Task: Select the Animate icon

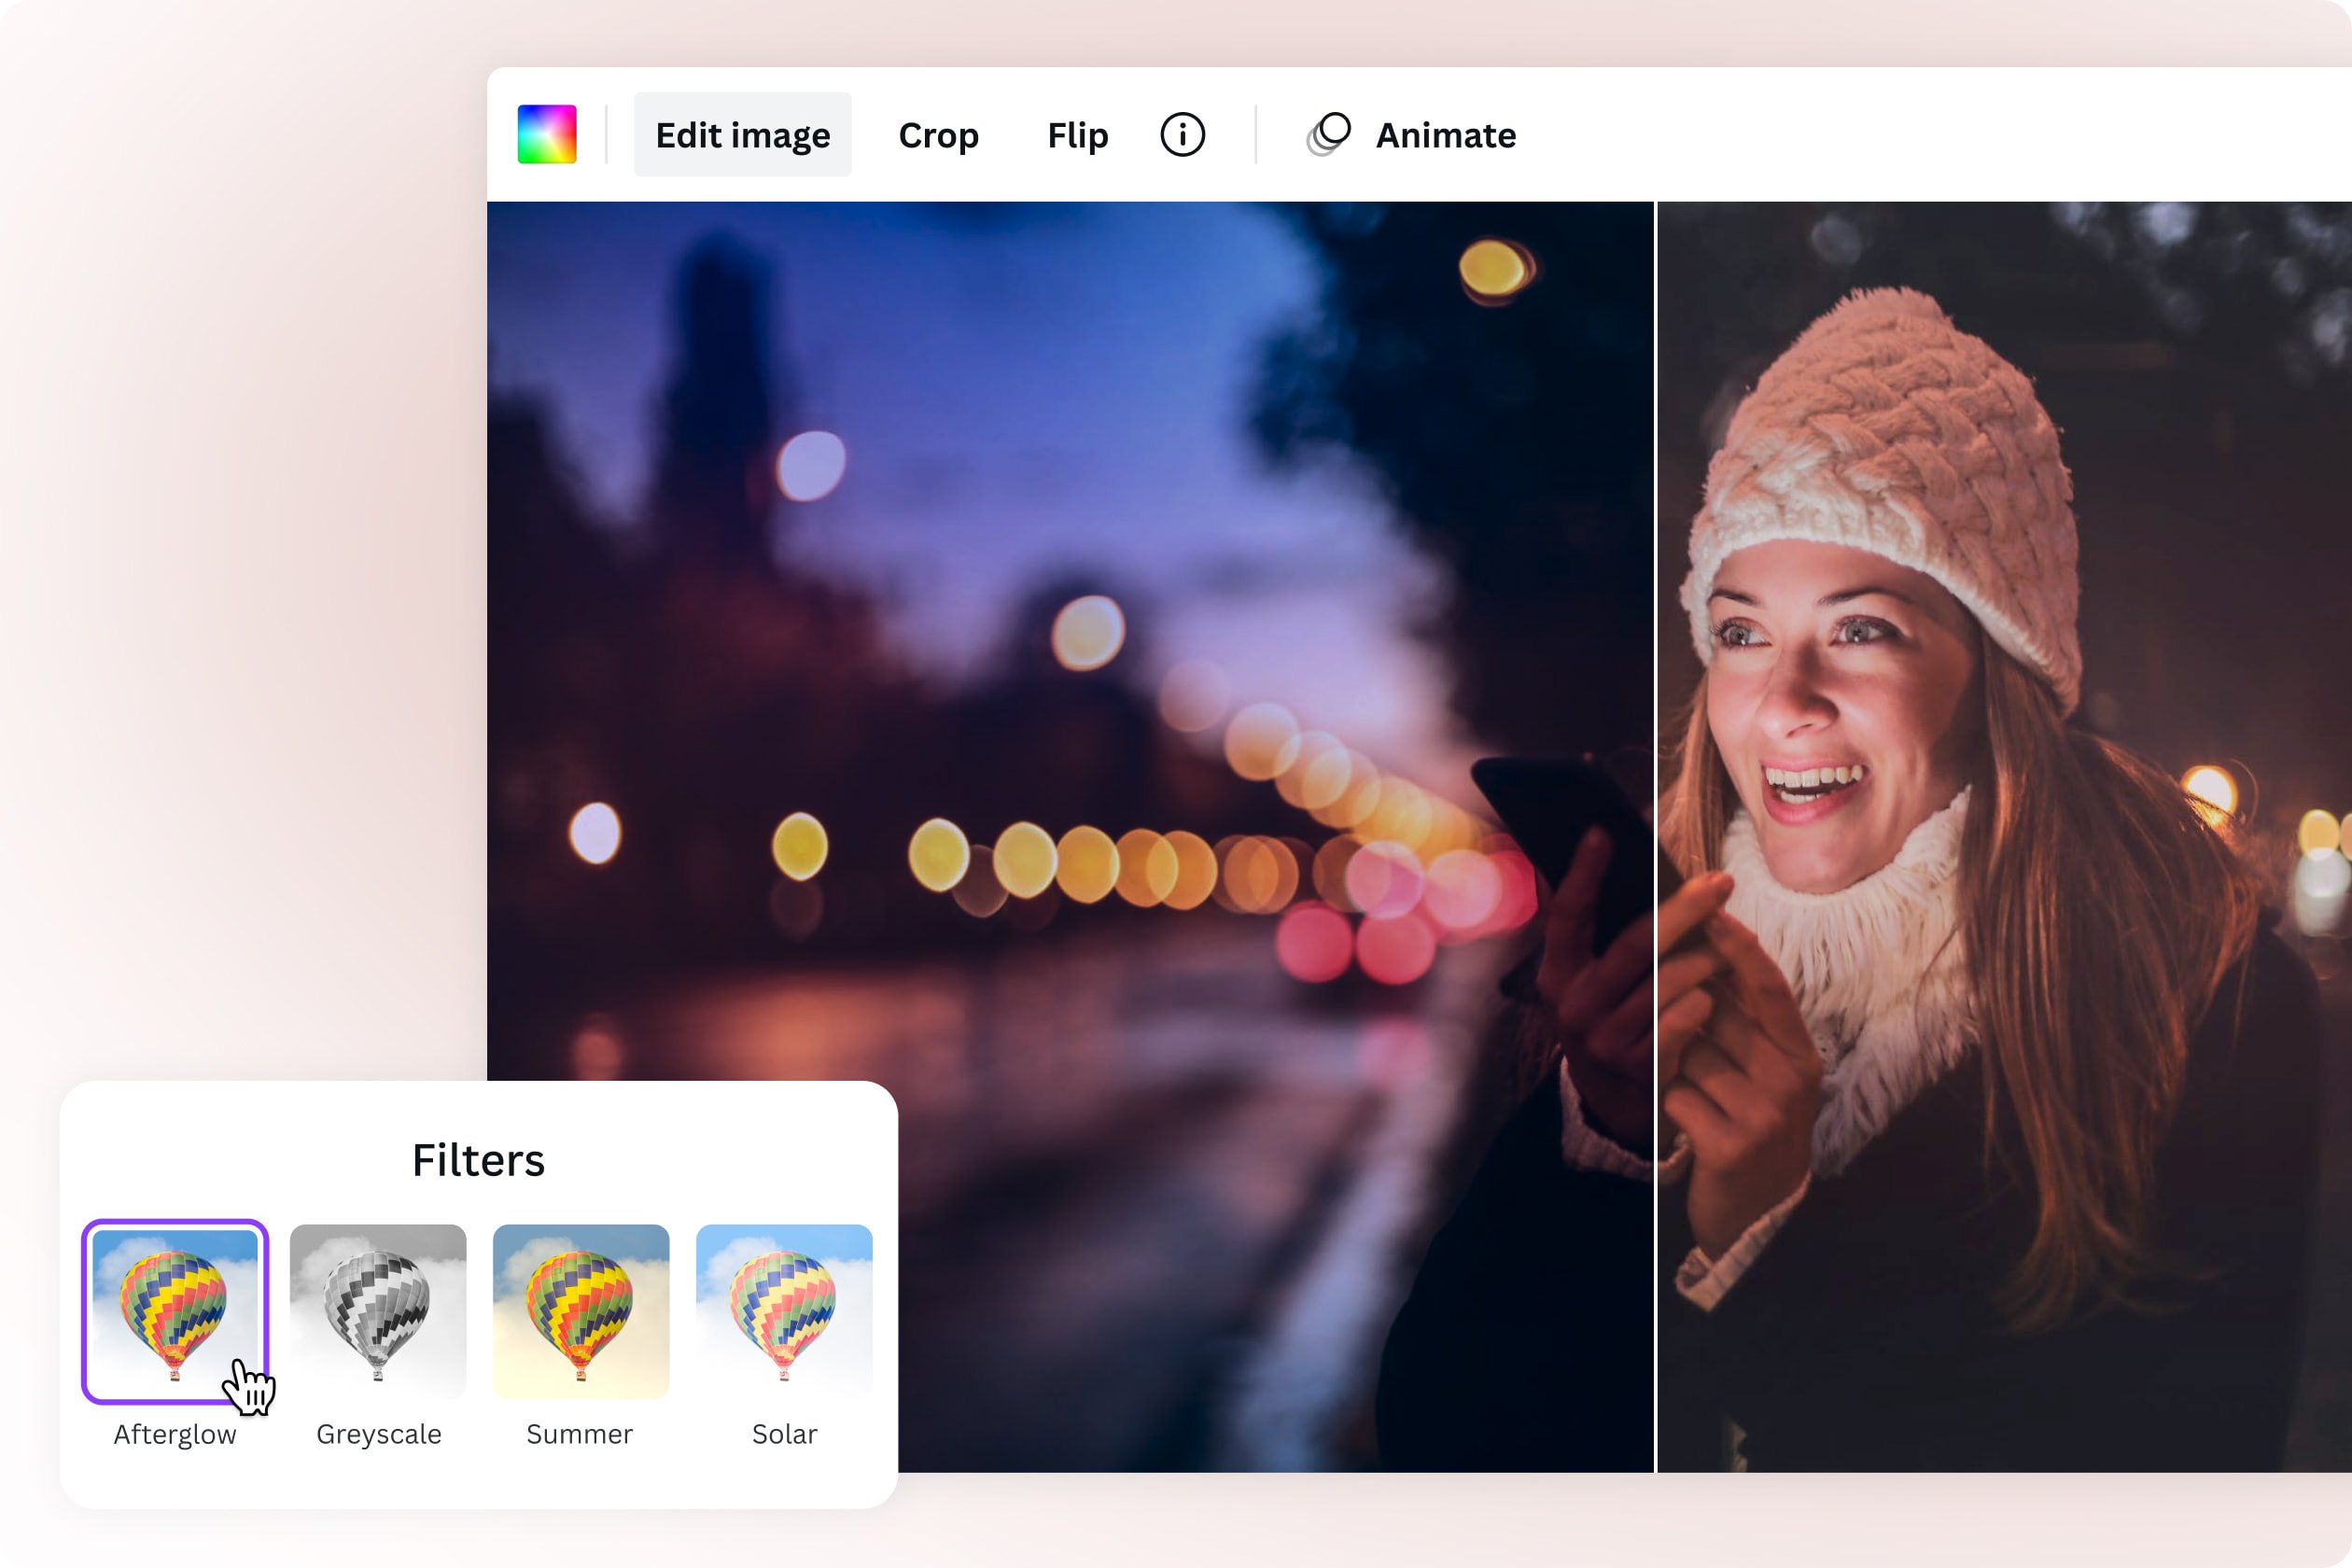Action: coord(1327,134)
